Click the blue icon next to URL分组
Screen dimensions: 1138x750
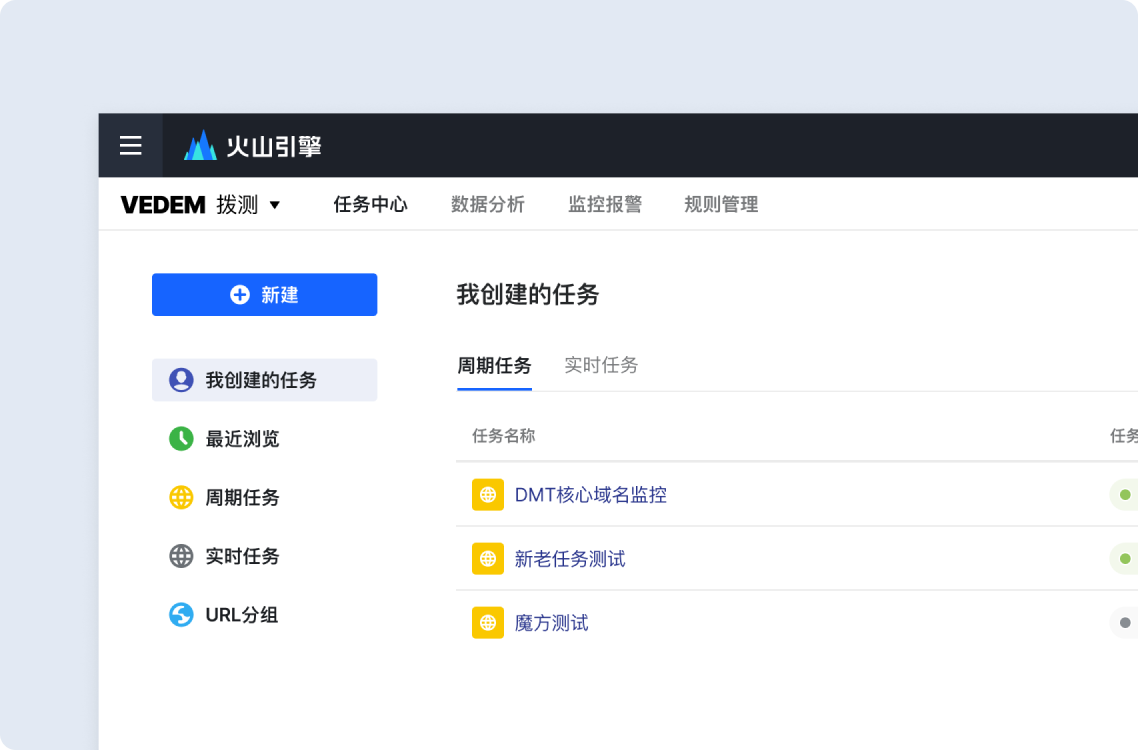click(x=180, y=615)
